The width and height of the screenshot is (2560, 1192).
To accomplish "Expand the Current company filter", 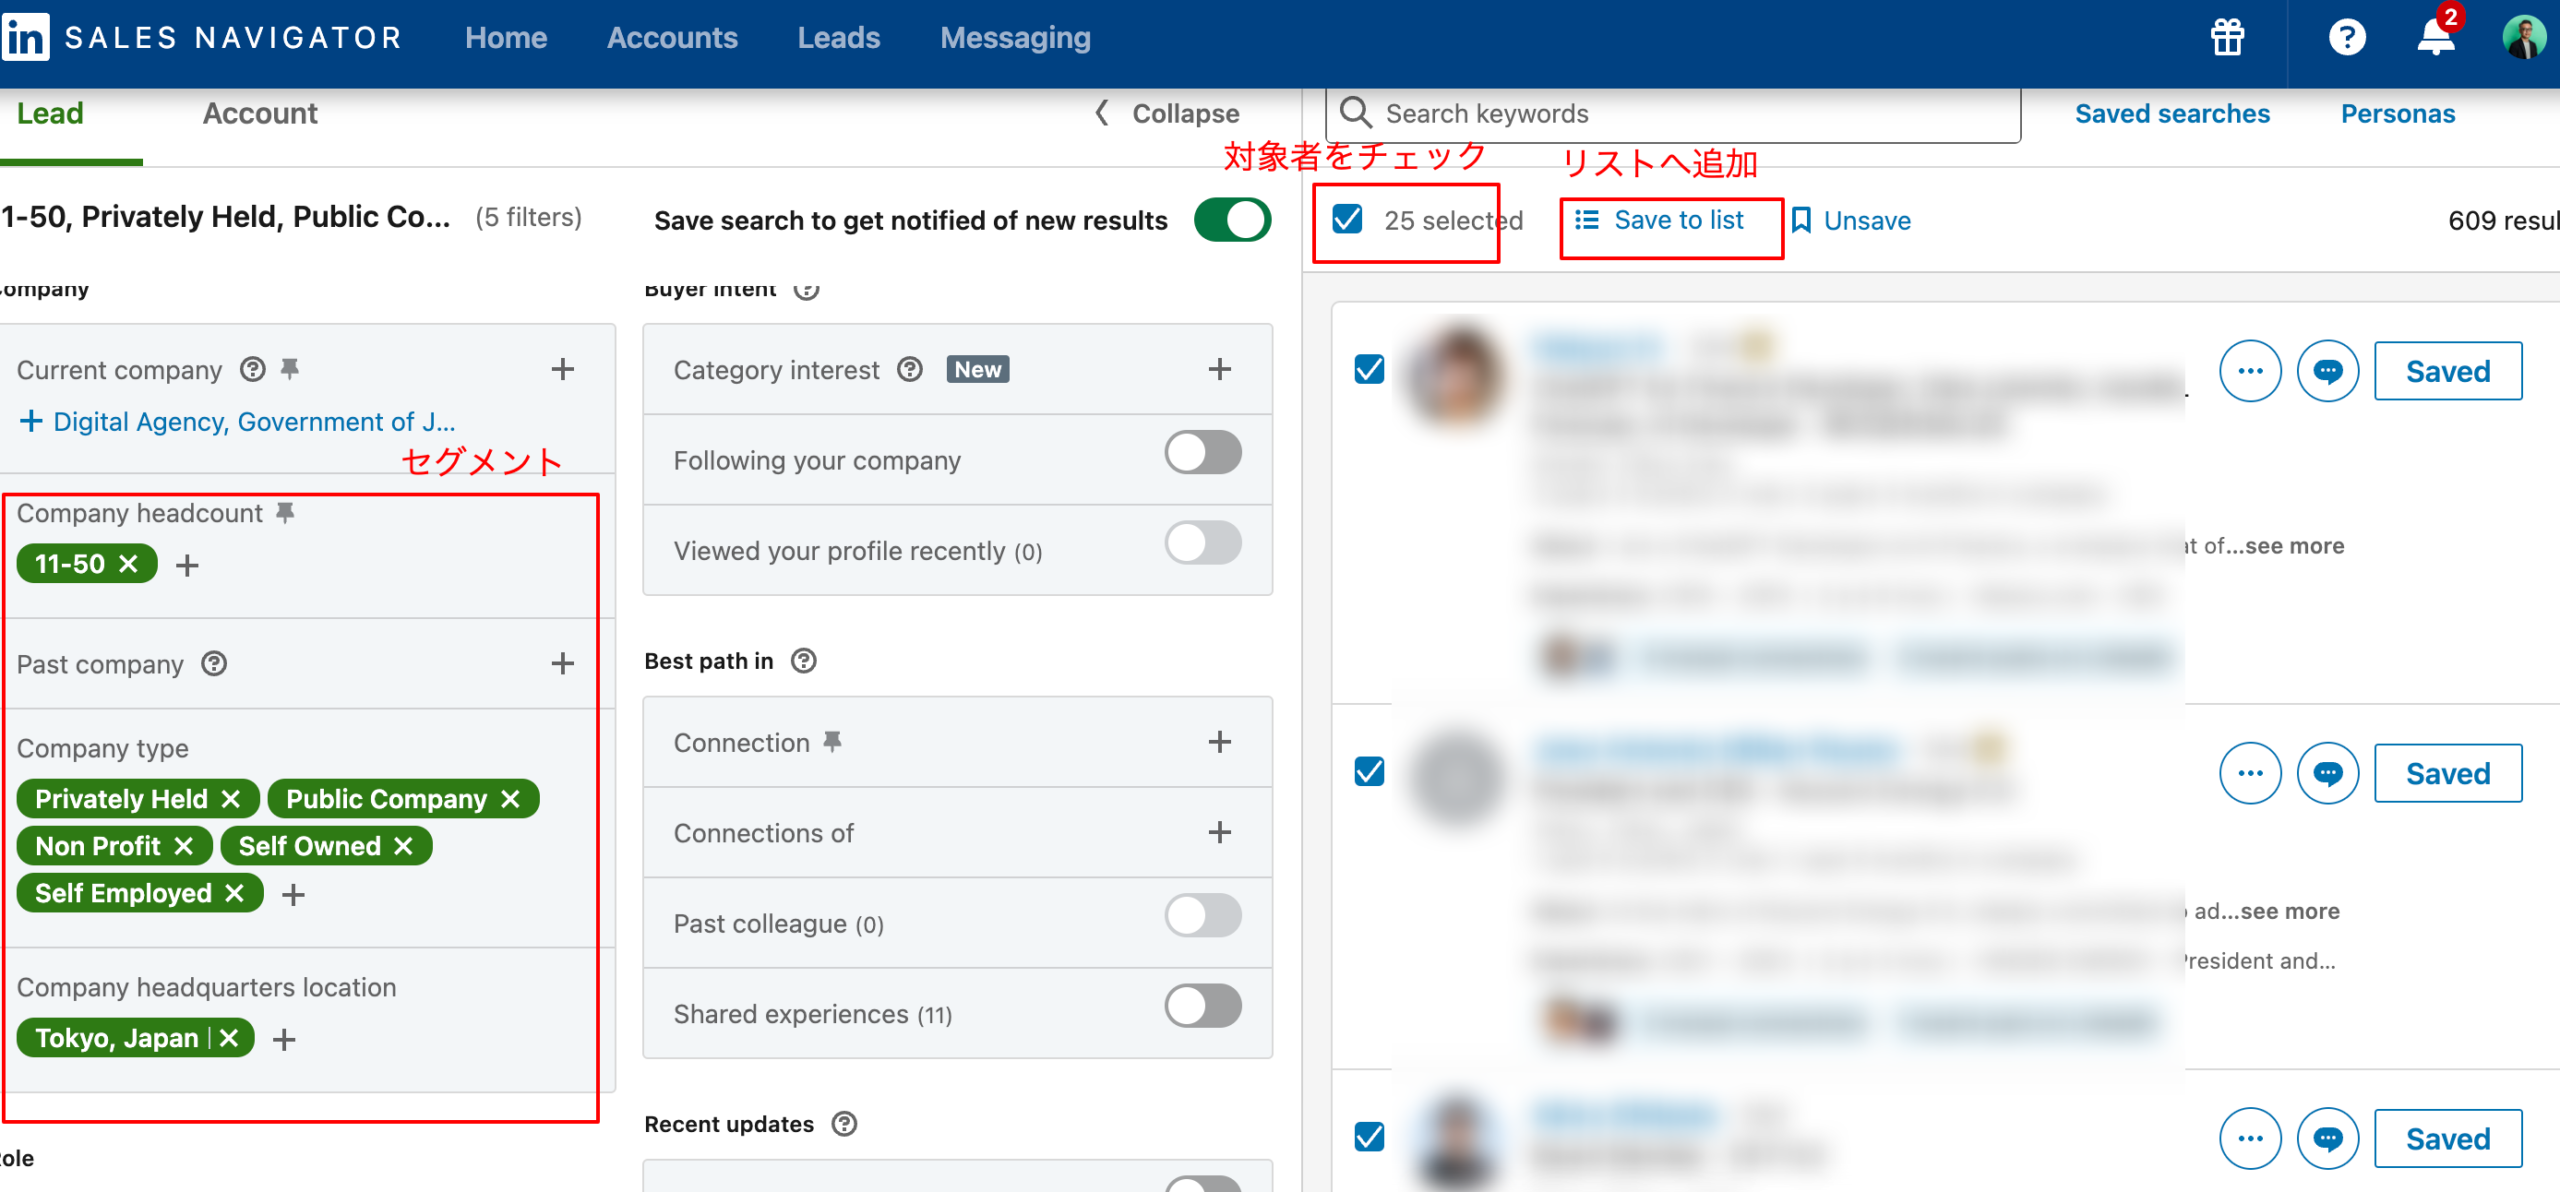I will pyautogui.click(x=563, y=369).
